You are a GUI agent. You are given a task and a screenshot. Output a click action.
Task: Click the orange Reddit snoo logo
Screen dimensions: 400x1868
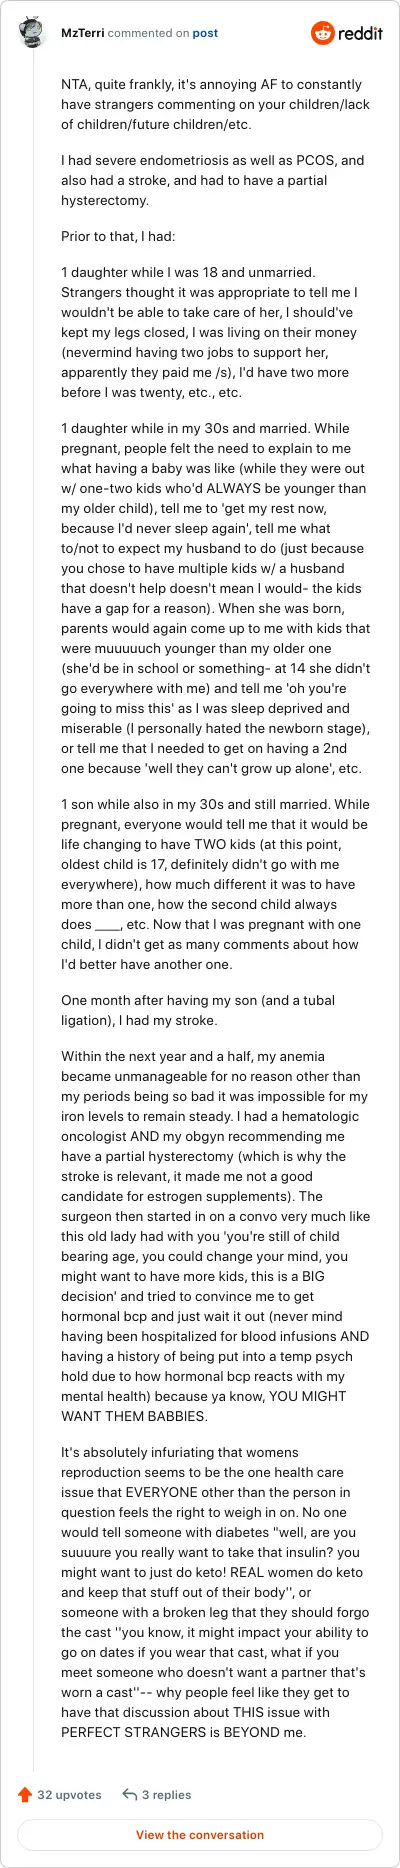coord(323,33)
